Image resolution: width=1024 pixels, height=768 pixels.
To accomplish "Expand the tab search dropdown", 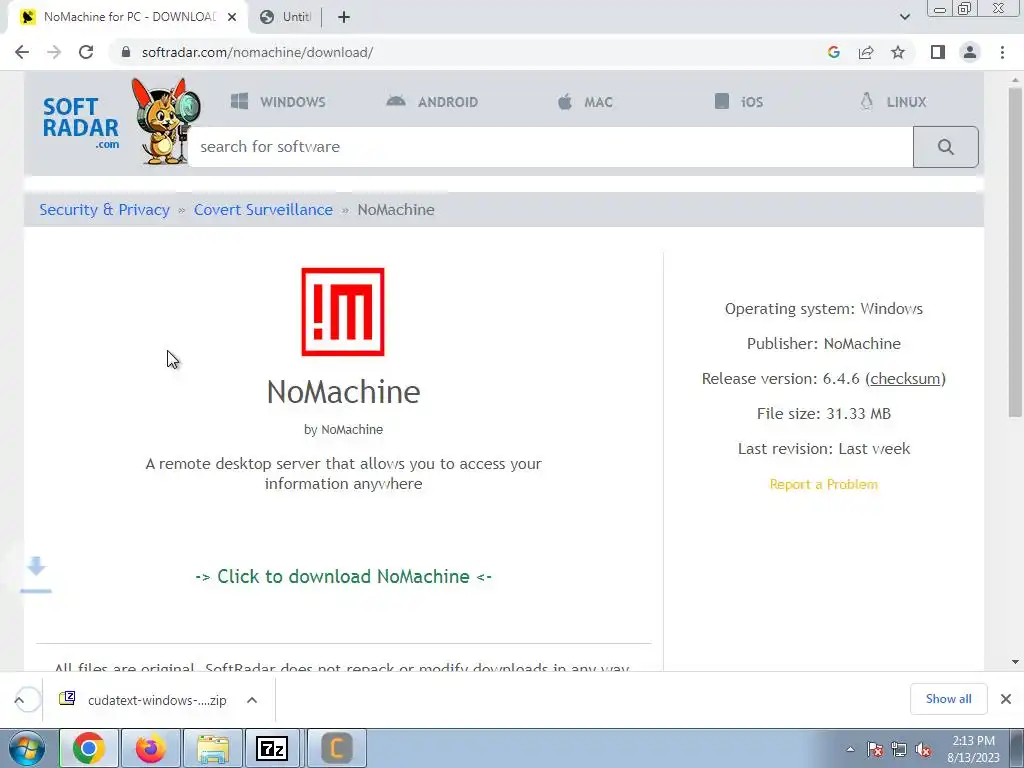I will coord(904,17).
